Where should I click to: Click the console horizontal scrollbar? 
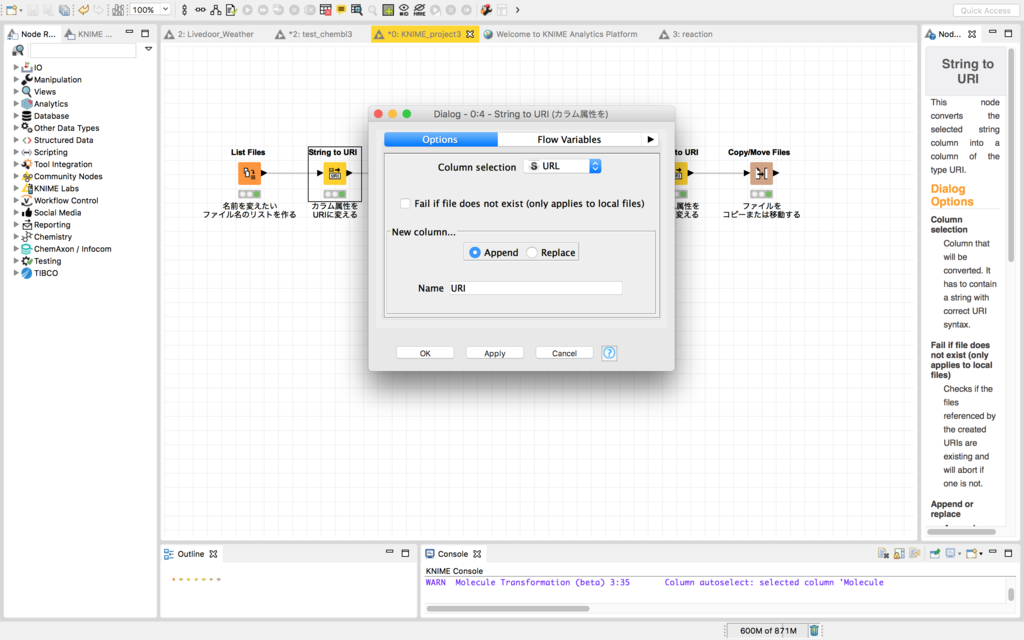point(507,609)
